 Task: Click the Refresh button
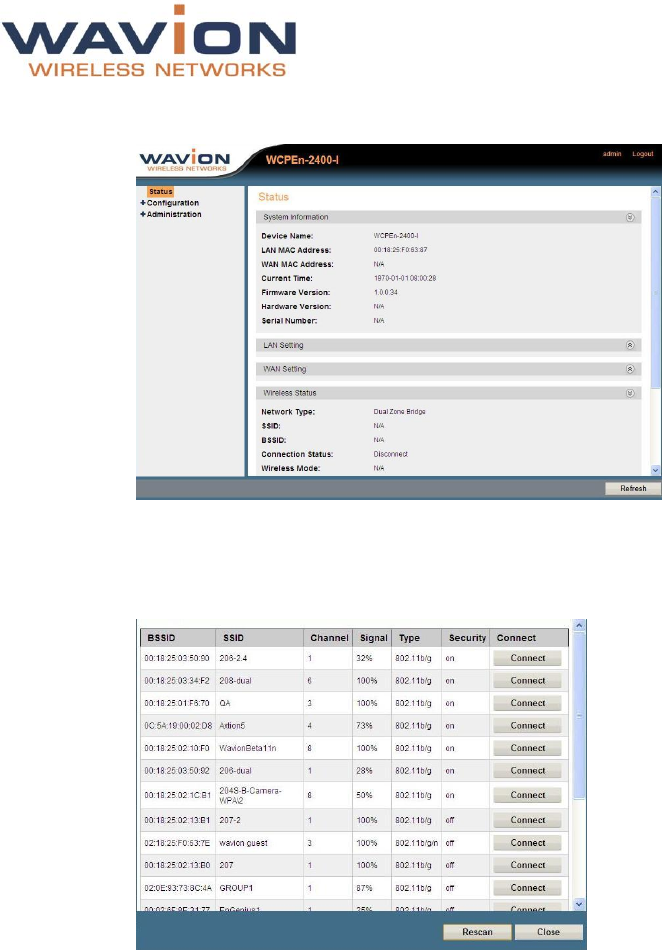pos(633,488)
